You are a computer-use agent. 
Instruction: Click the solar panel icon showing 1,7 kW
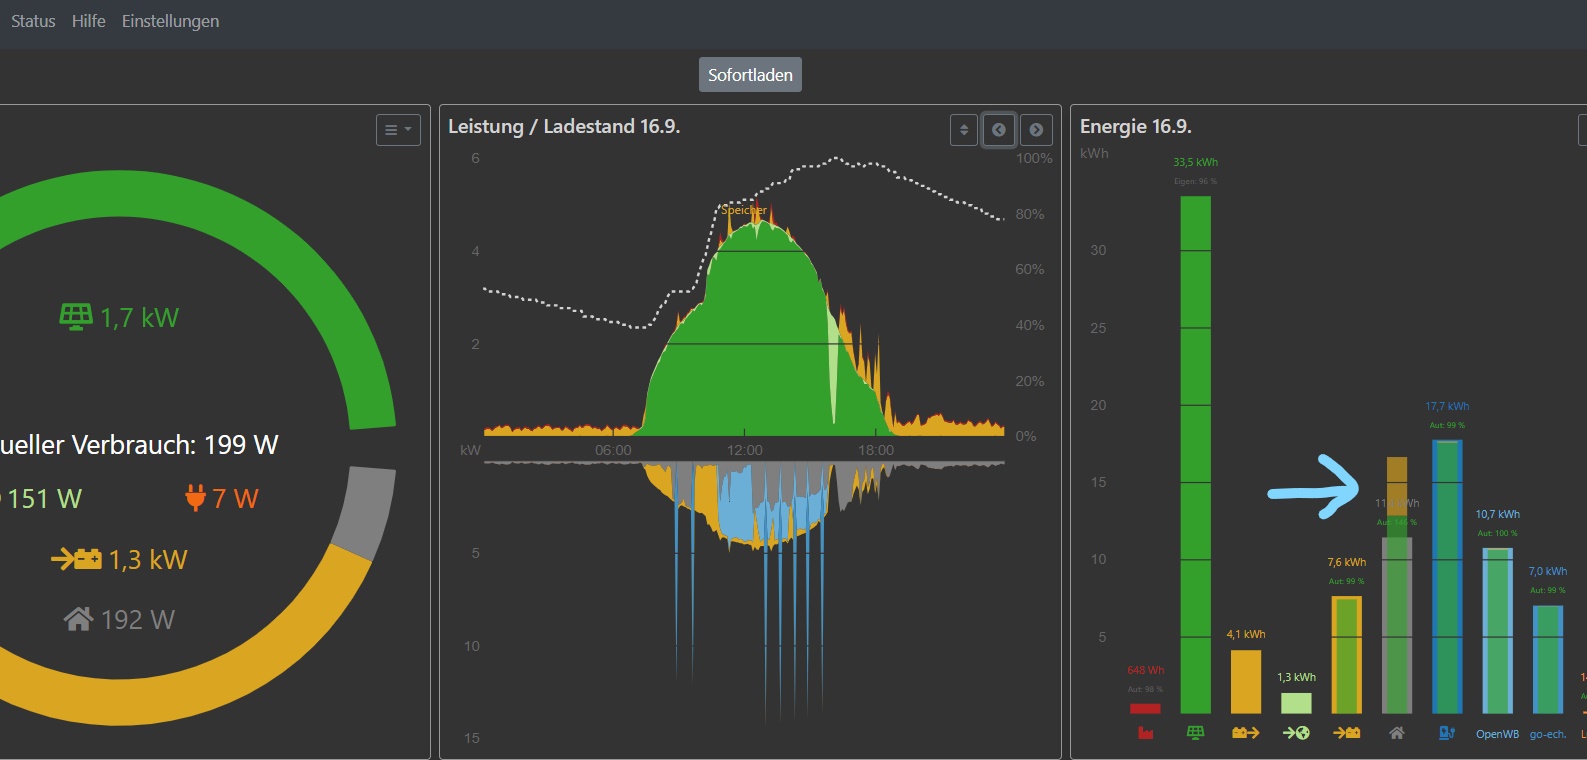[x=76, y=317]
